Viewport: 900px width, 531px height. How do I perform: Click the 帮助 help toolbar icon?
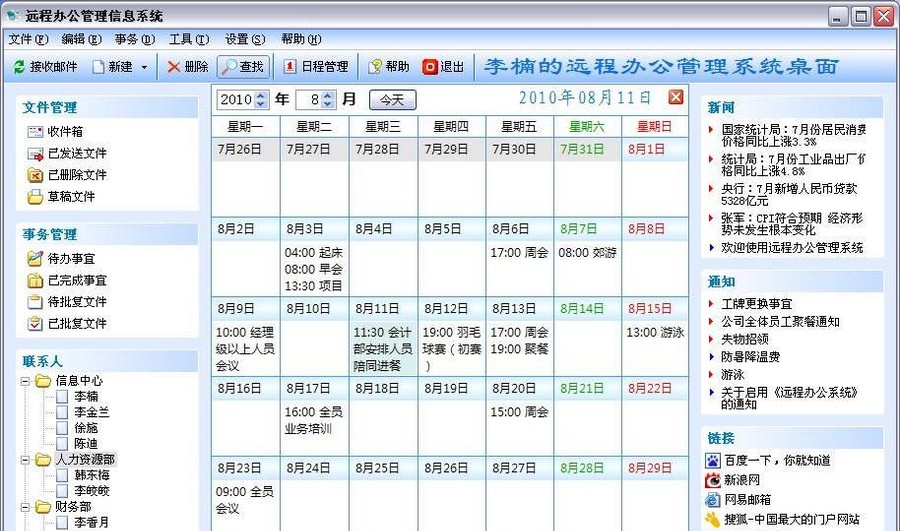[x=375, y=67]
